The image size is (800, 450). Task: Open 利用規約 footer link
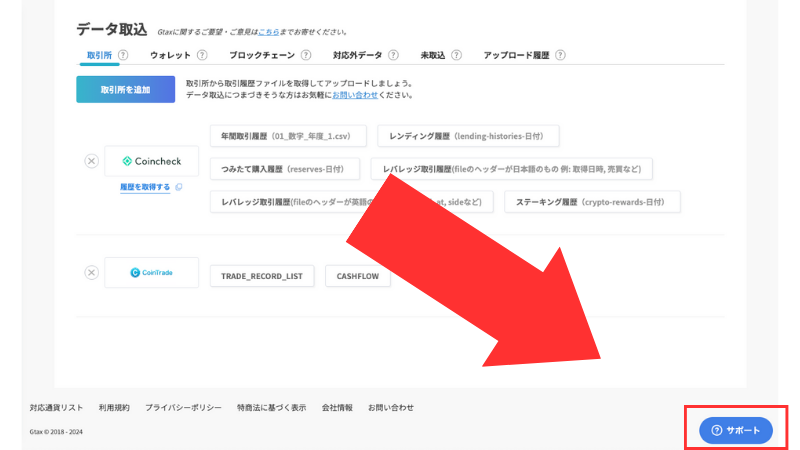(x=114, y=408)
